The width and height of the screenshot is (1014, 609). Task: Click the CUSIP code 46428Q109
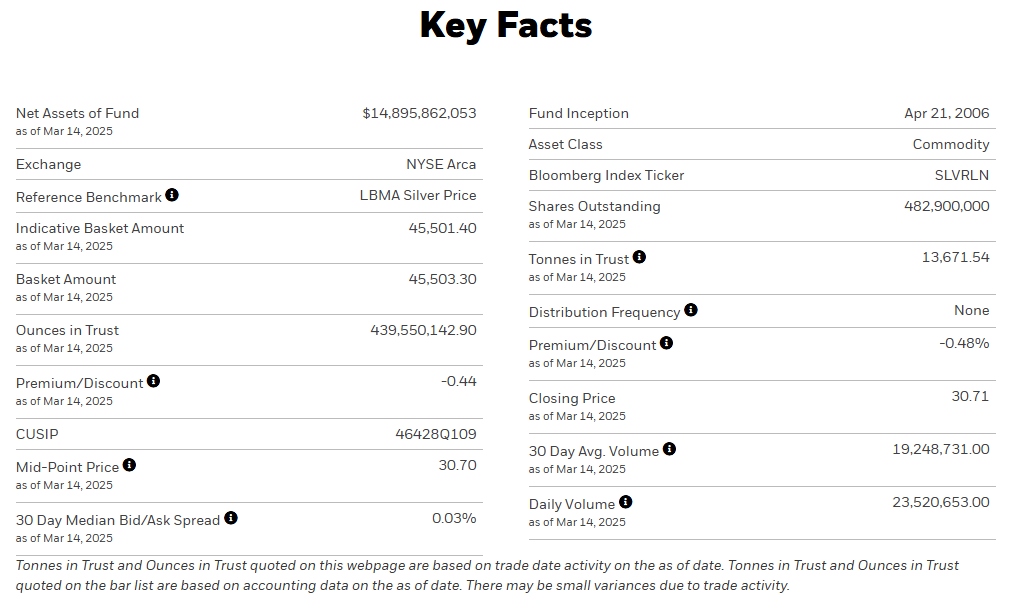point(436,434)
